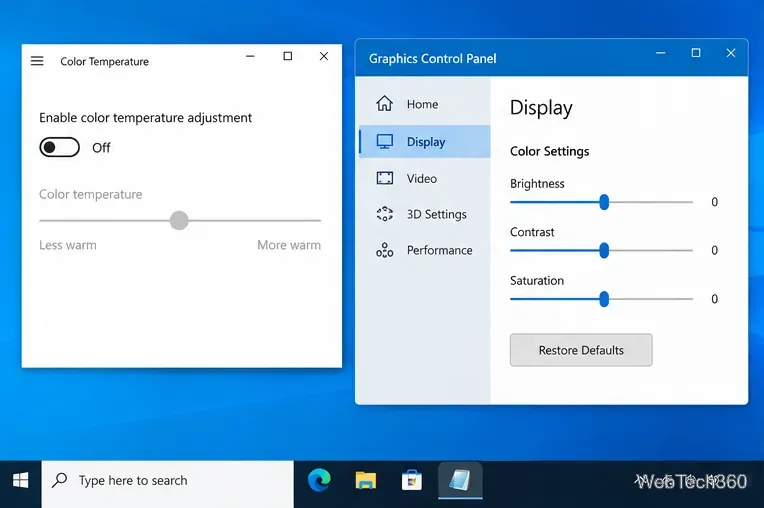Minimize the Graphics Control Panel window
Image resolution: width=764 pixels, height=508 pixels.
pos(661,53)
